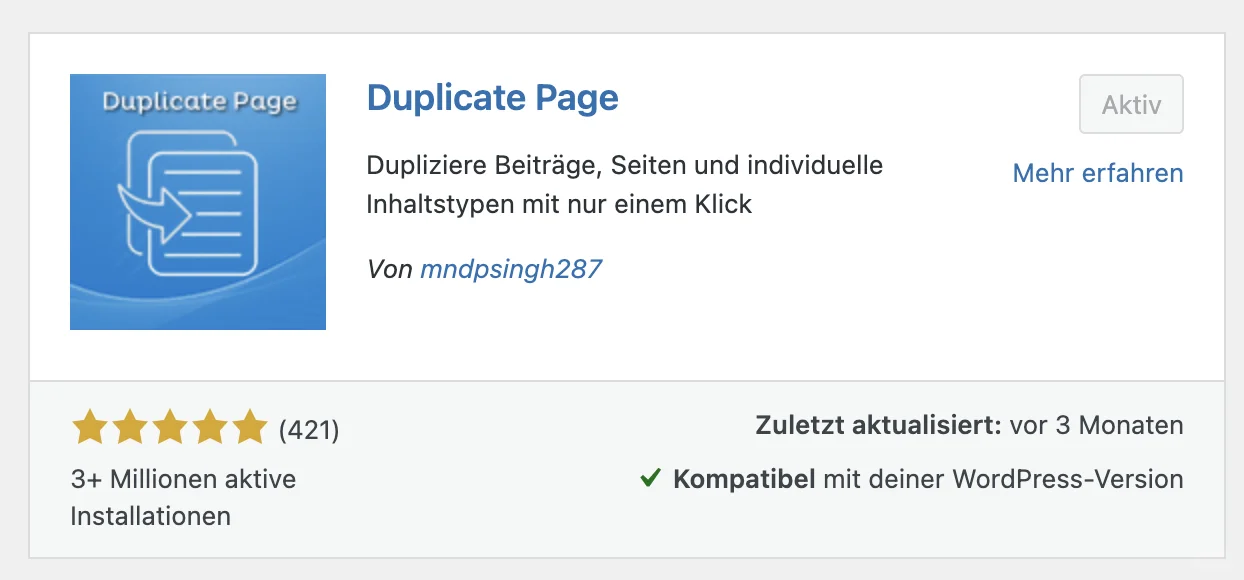The height and width of the screenshot is (580, 1244).
Task: Click the 'vor 3 Monaten' update time
Action: (1096, 425)
